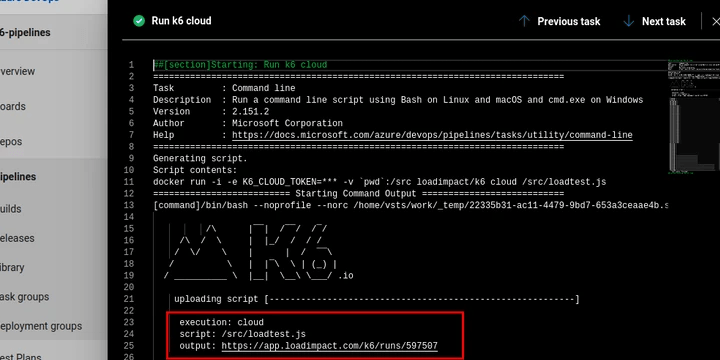Open Repos in the sidebar
Screen dimensions: 720x360
11,141
